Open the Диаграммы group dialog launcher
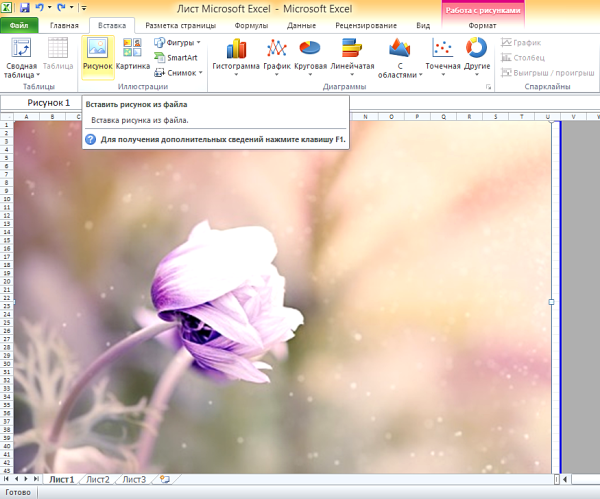This screenshot has height=499, width=600. [489, 88]
